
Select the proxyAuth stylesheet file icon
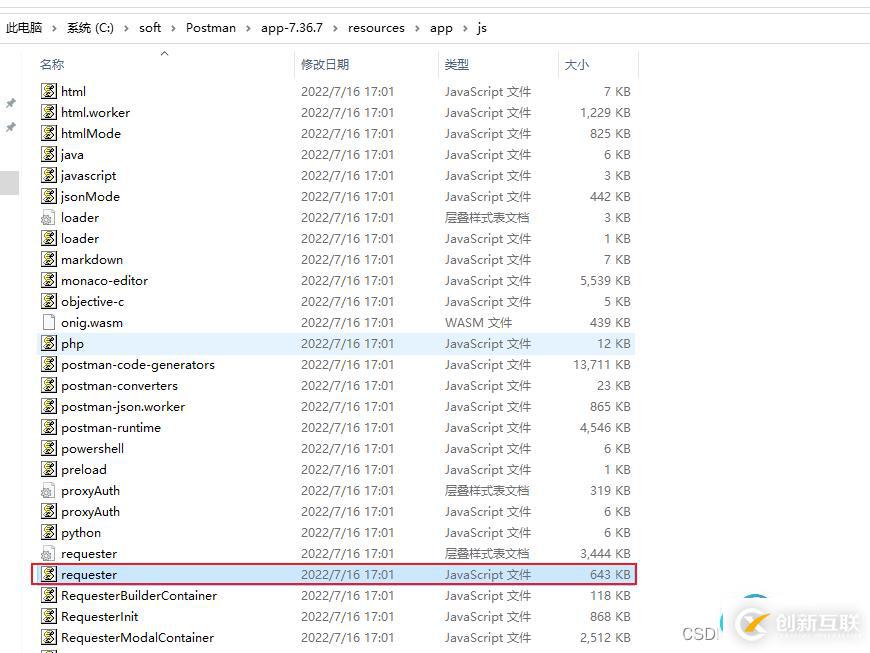pos(48,490)
